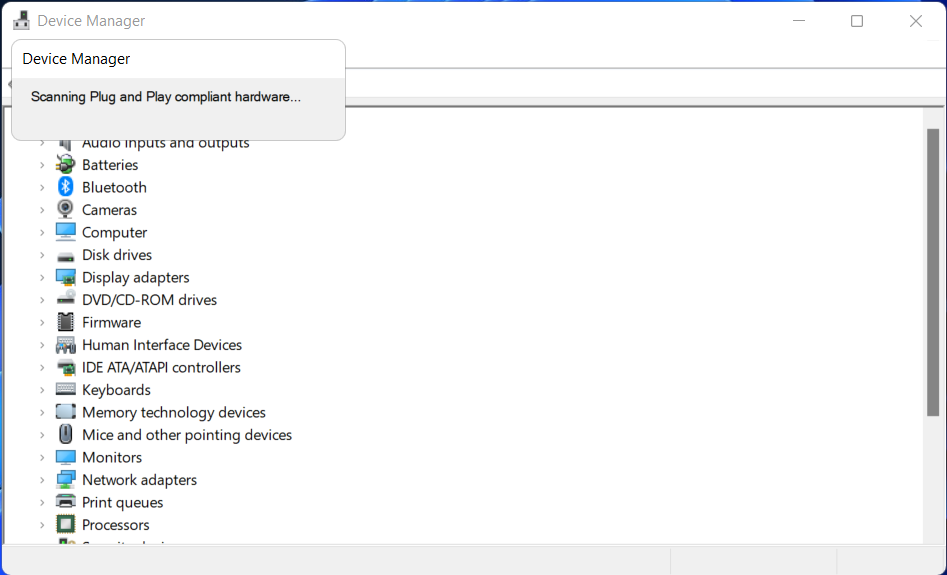Expand the Monitors category arrow

pos(42,457)
